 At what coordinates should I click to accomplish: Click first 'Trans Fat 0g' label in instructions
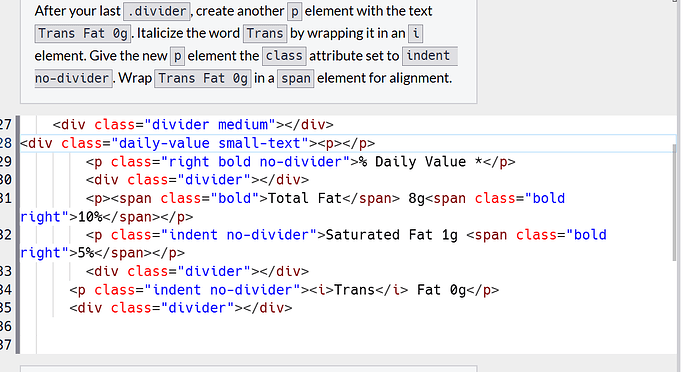pos(83,33)
